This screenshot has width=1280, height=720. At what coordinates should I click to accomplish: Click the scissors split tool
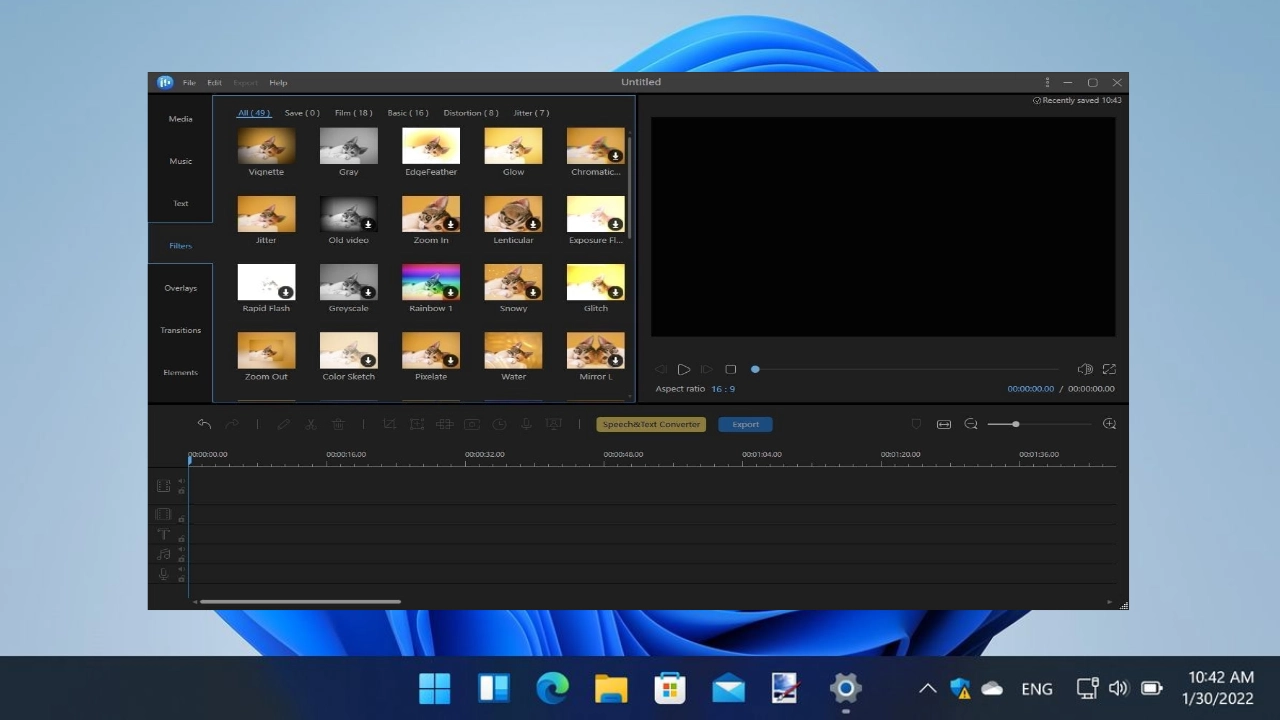[311, 424]
